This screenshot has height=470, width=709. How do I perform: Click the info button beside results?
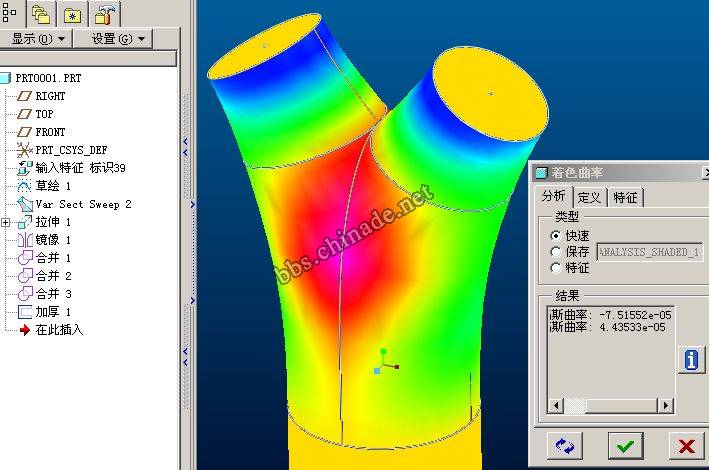pos(691,360)
